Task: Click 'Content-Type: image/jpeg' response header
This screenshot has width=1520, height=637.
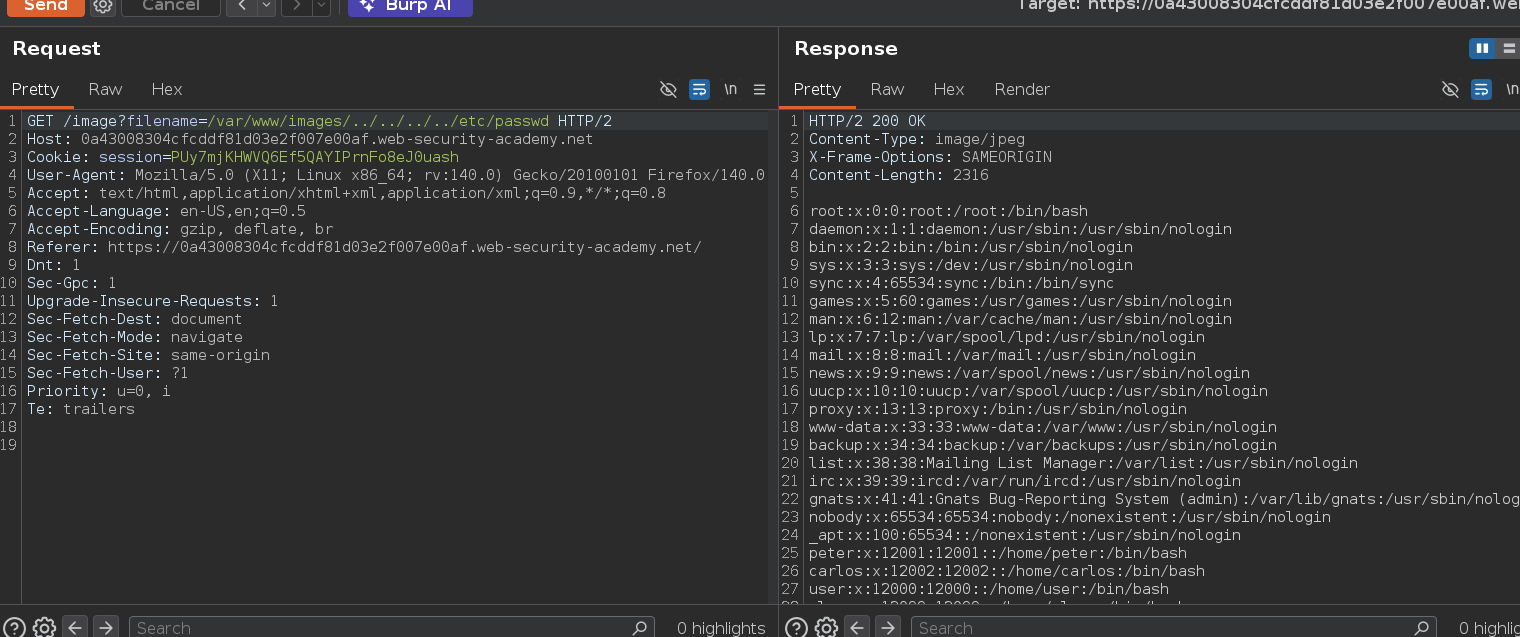Action: (x=917, y=139)
